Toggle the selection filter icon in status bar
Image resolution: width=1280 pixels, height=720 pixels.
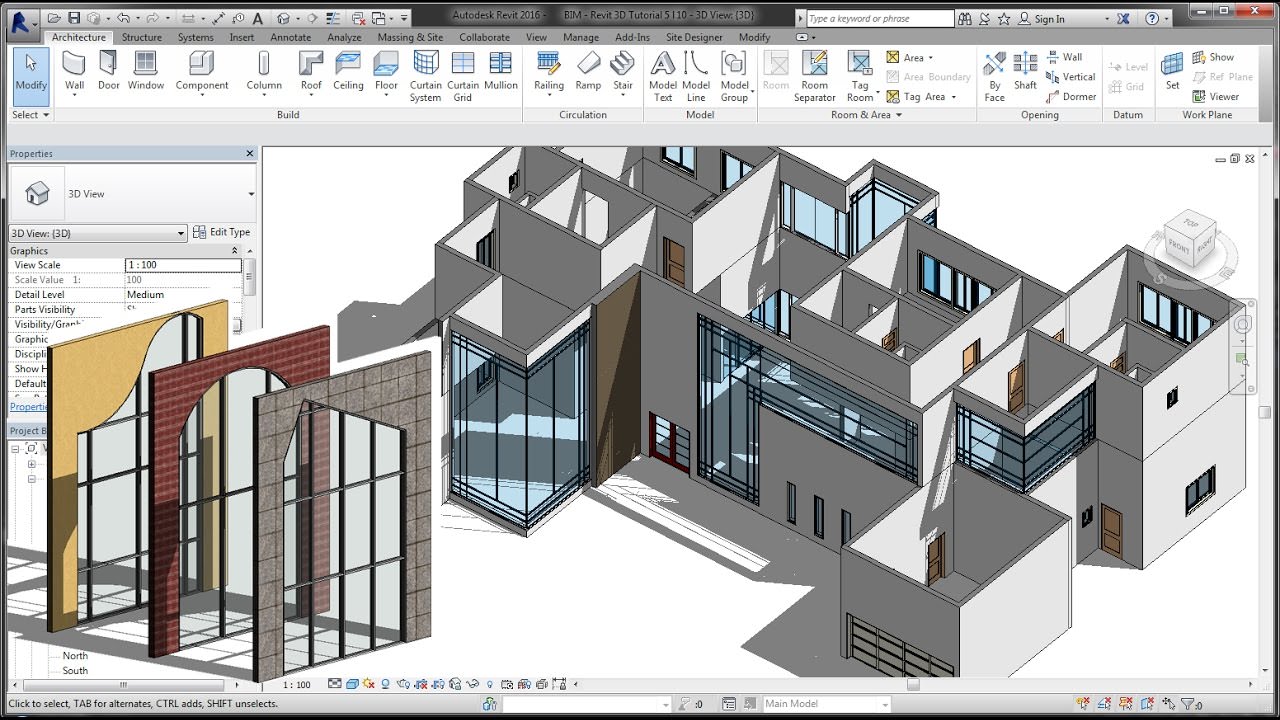tap(1192, 704)
